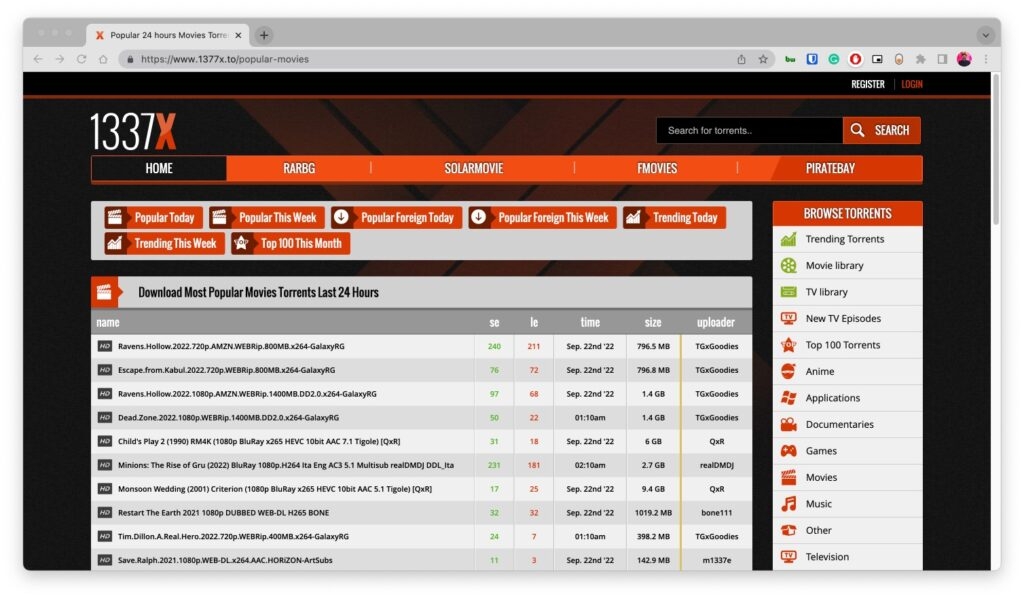Image resolution: width=1024 pixels, height=599 pixels.
Task: Click the Bitwarden shield extension icon
Action: click(x=812, y=59)
